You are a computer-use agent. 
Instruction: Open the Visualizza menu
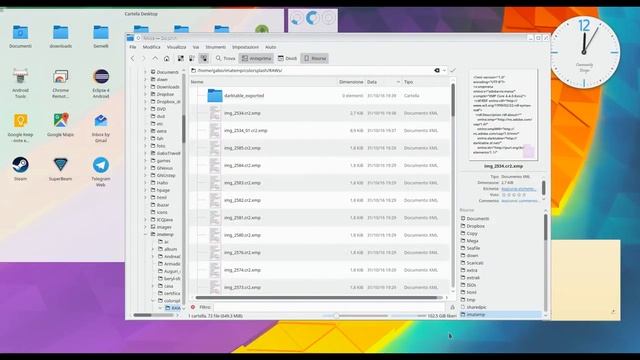(x=176, y=47)
